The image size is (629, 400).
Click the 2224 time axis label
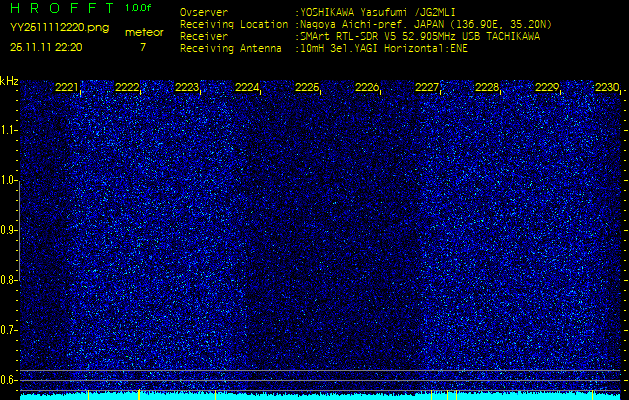tap(247, 87)
